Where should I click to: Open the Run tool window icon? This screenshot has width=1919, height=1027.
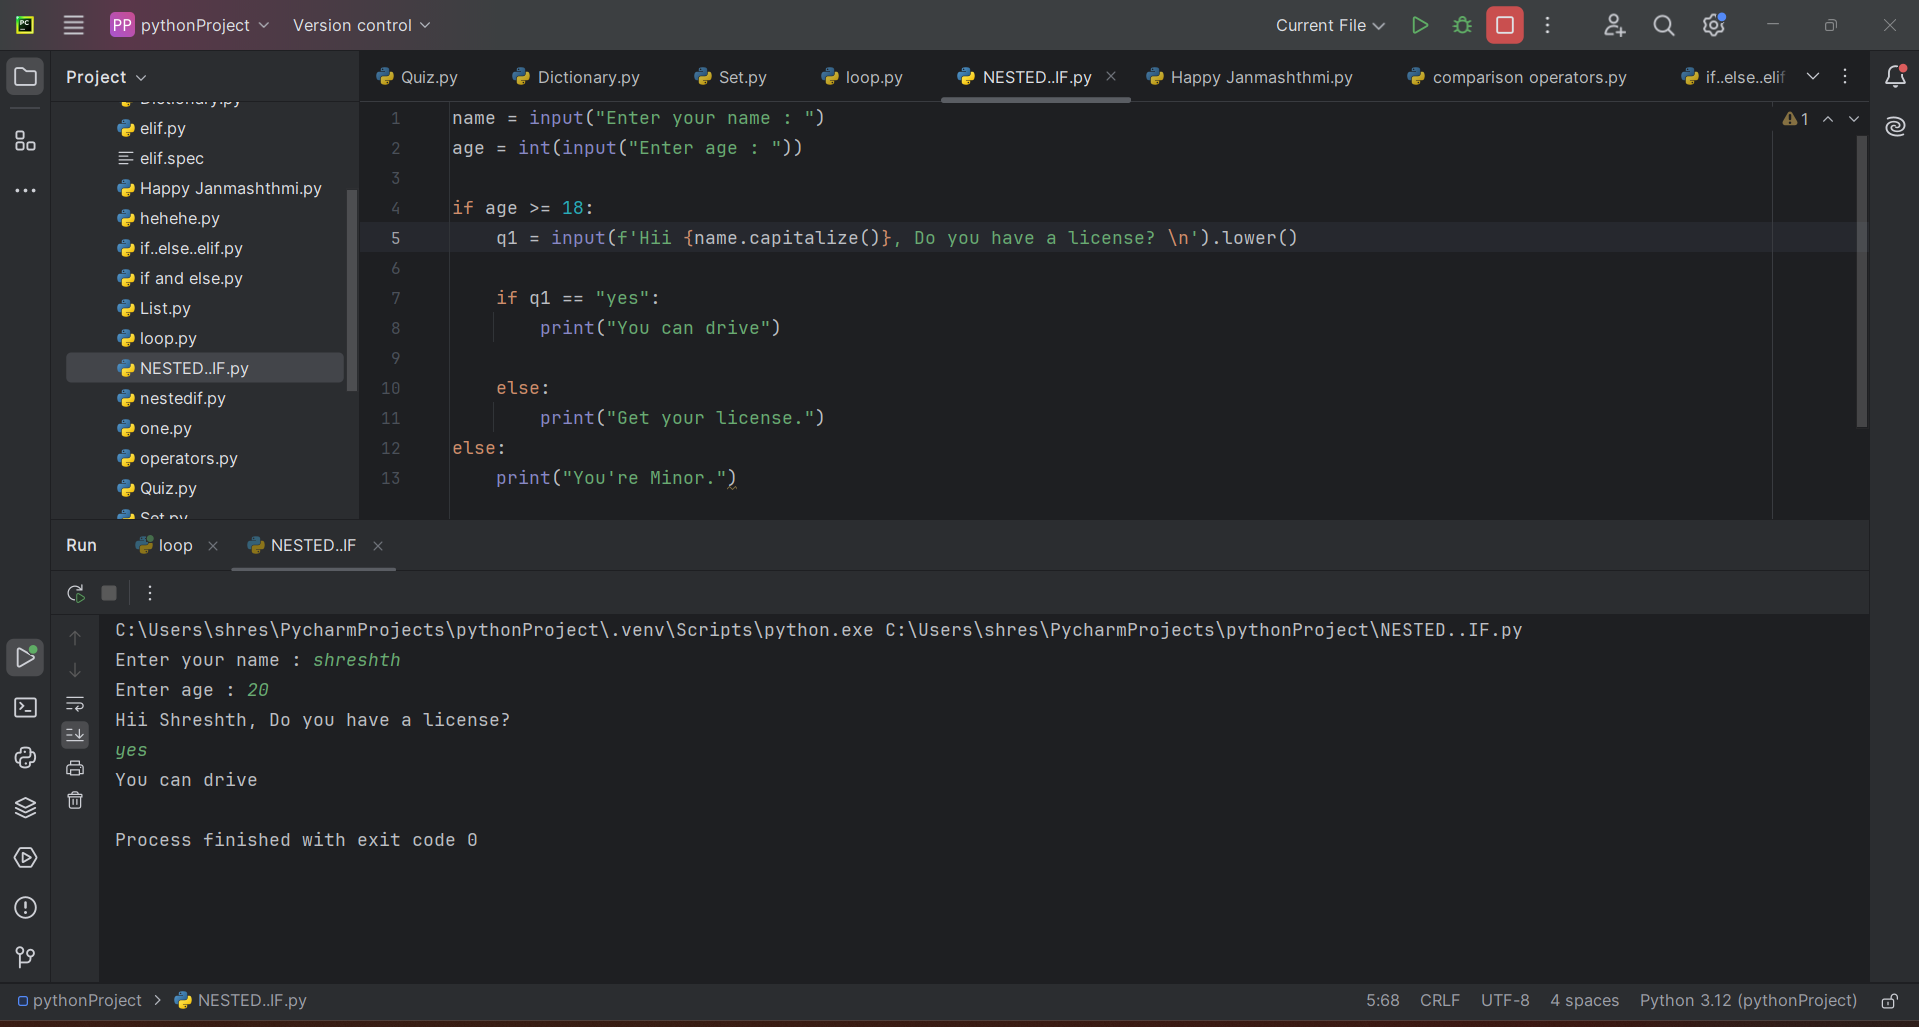pyautogui.click(x=25, y=657)
